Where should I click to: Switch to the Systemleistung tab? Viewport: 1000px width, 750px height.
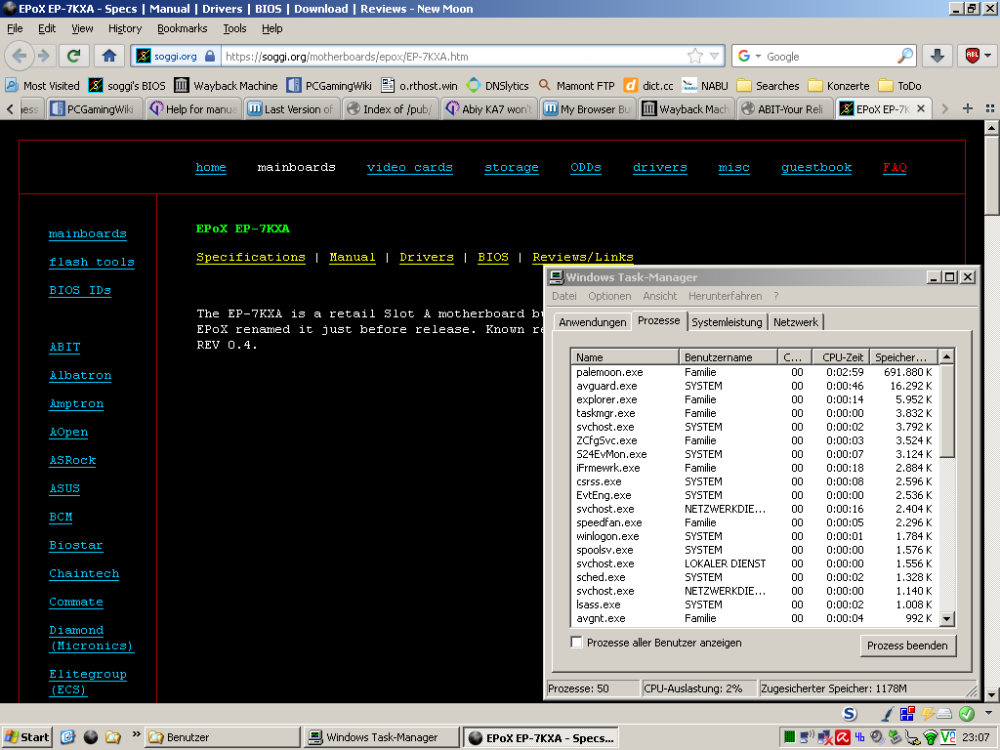tap(726, 322)
